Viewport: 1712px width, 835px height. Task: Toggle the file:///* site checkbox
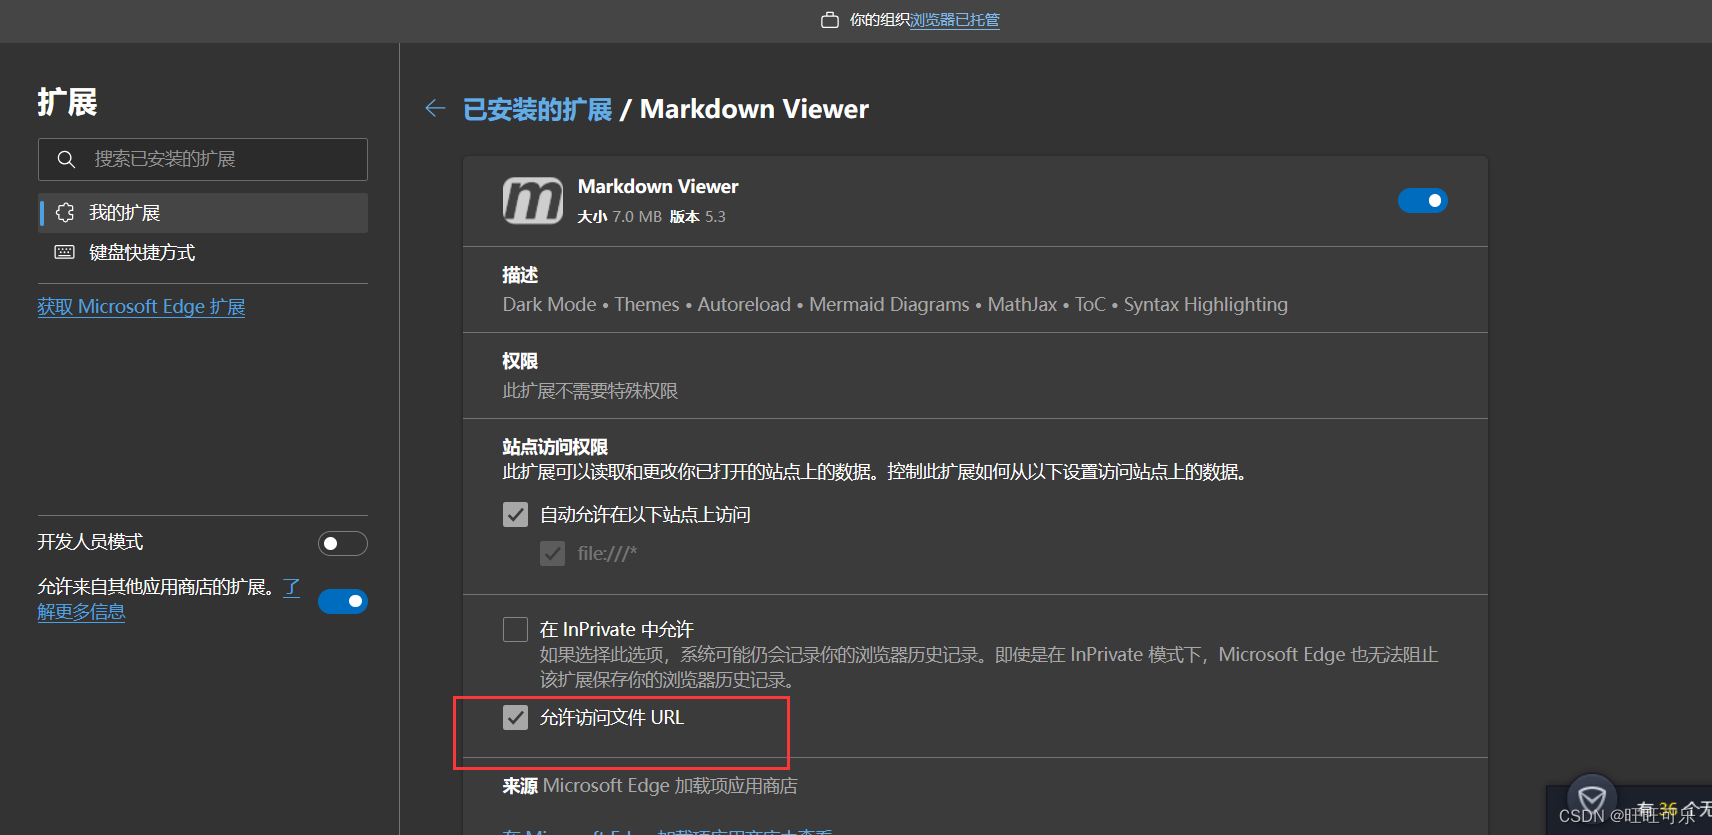(x=552, y=553)
